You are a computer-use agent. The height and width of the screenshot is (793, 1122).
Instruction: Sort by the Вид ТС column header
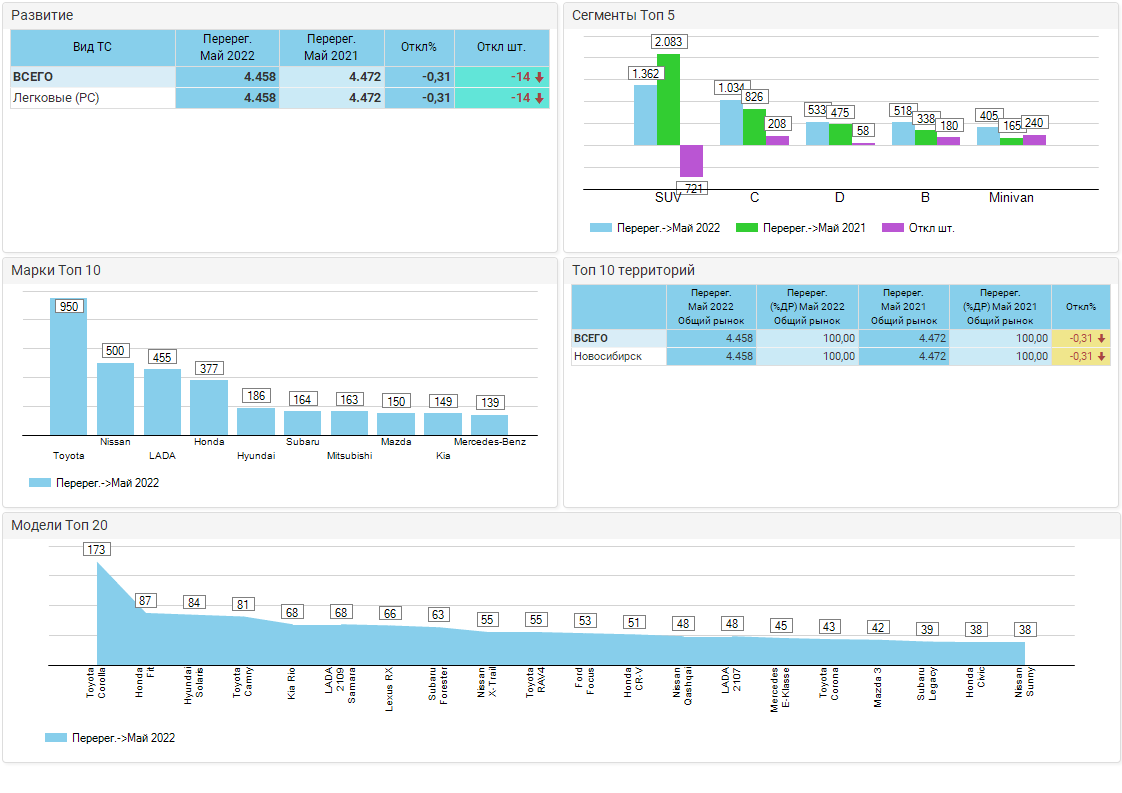pos(92,47)
